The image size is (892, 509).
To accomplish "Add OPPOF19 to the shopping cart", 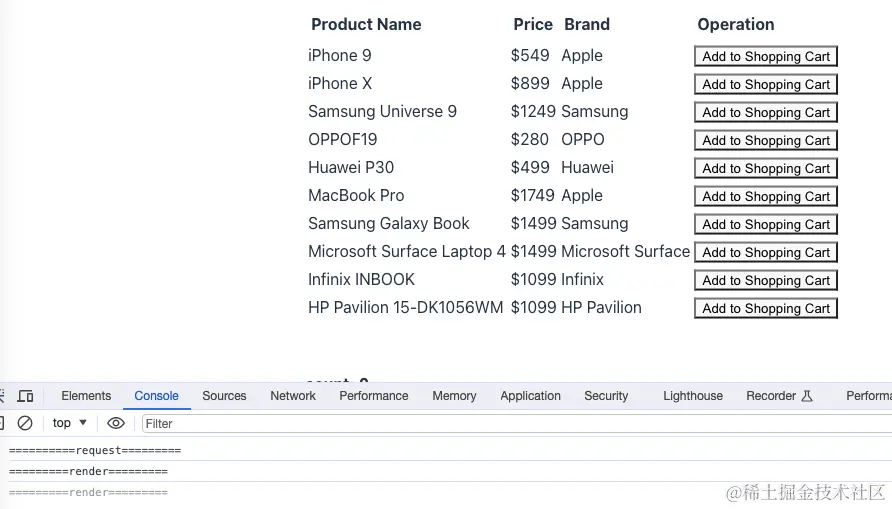I will tap(766, 140).
